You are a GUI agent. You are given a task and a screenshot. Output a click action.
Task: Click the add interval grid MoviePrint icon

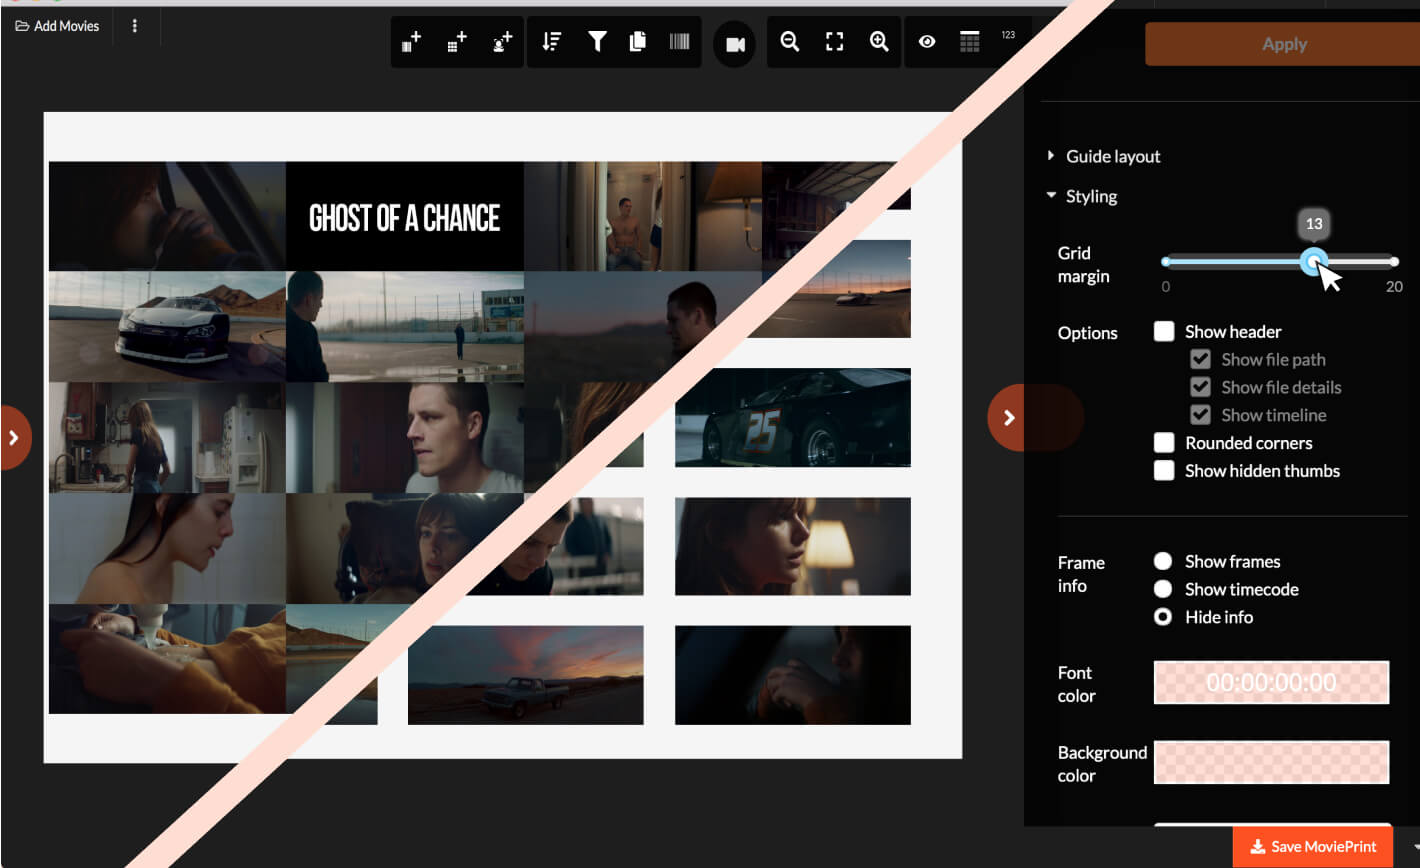(x=457, y=42)
